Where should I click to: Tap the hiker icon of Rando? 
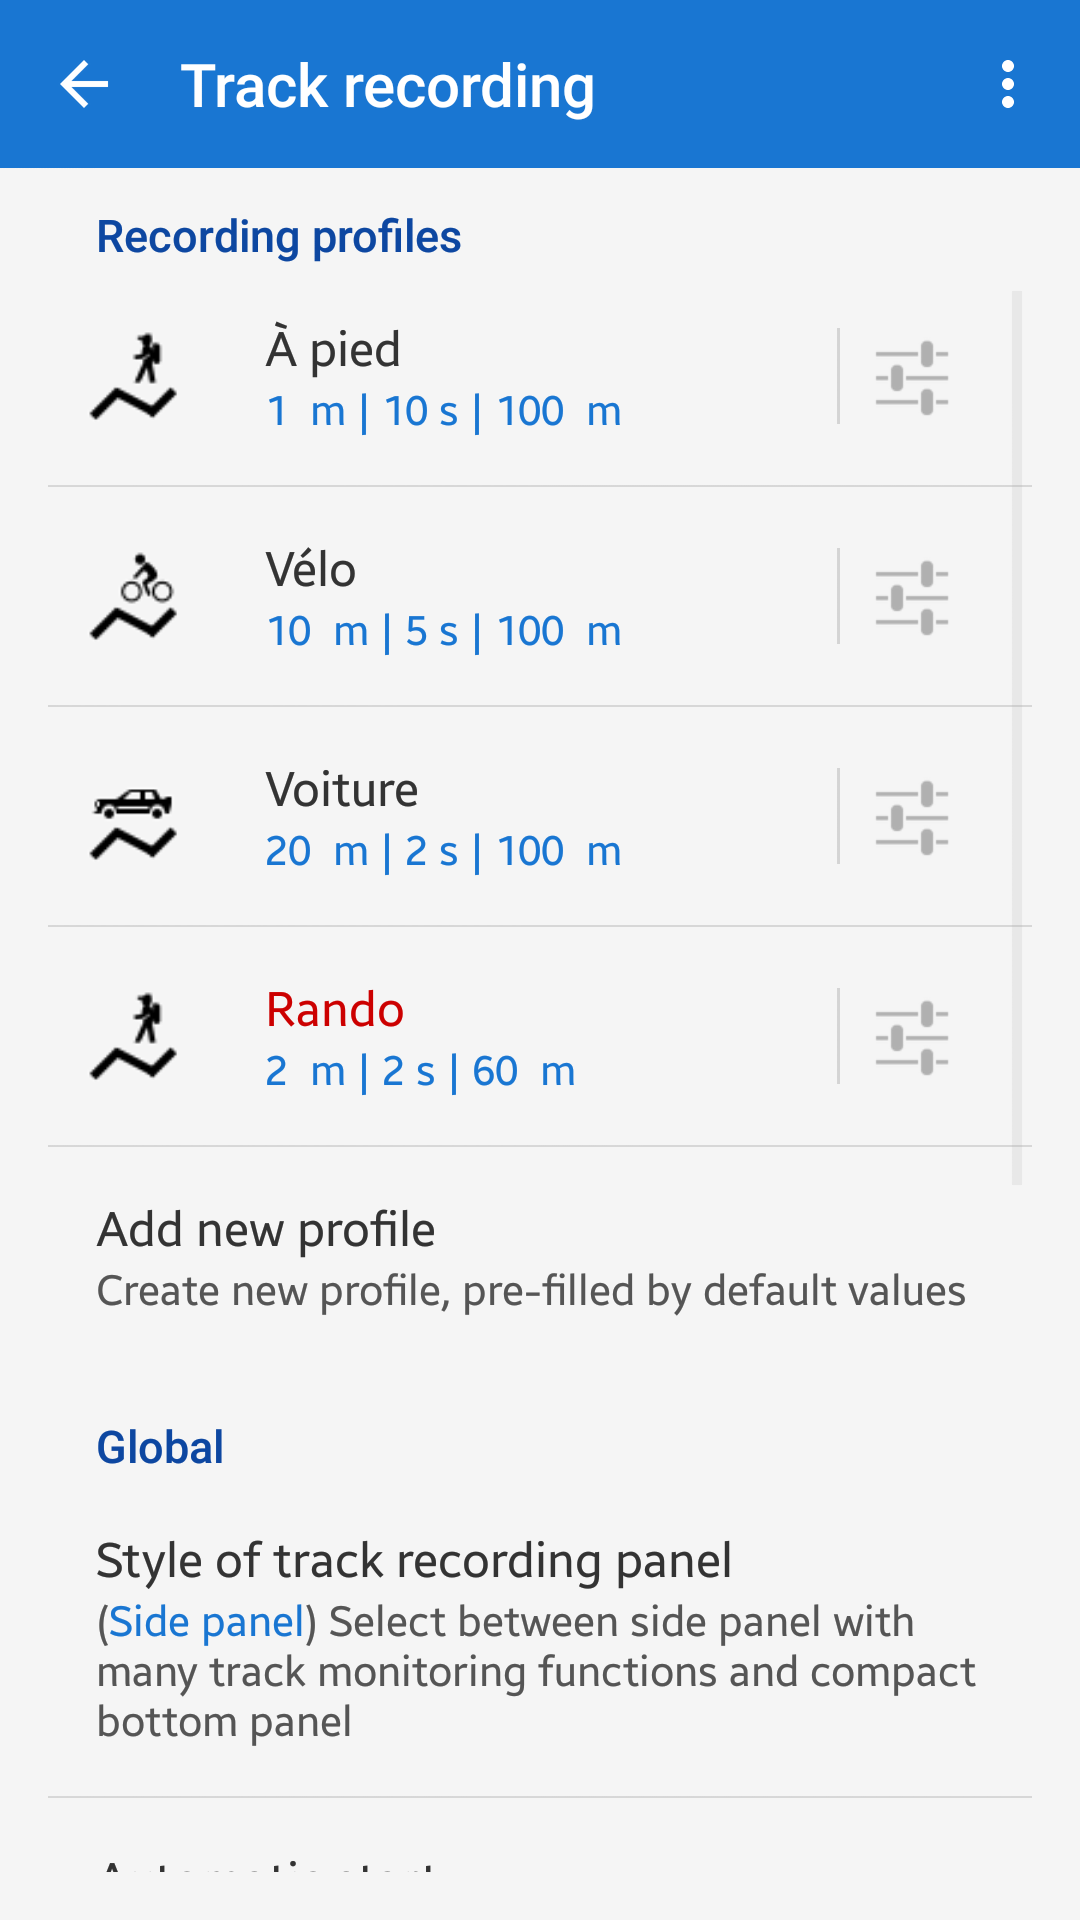point(134,1037)
